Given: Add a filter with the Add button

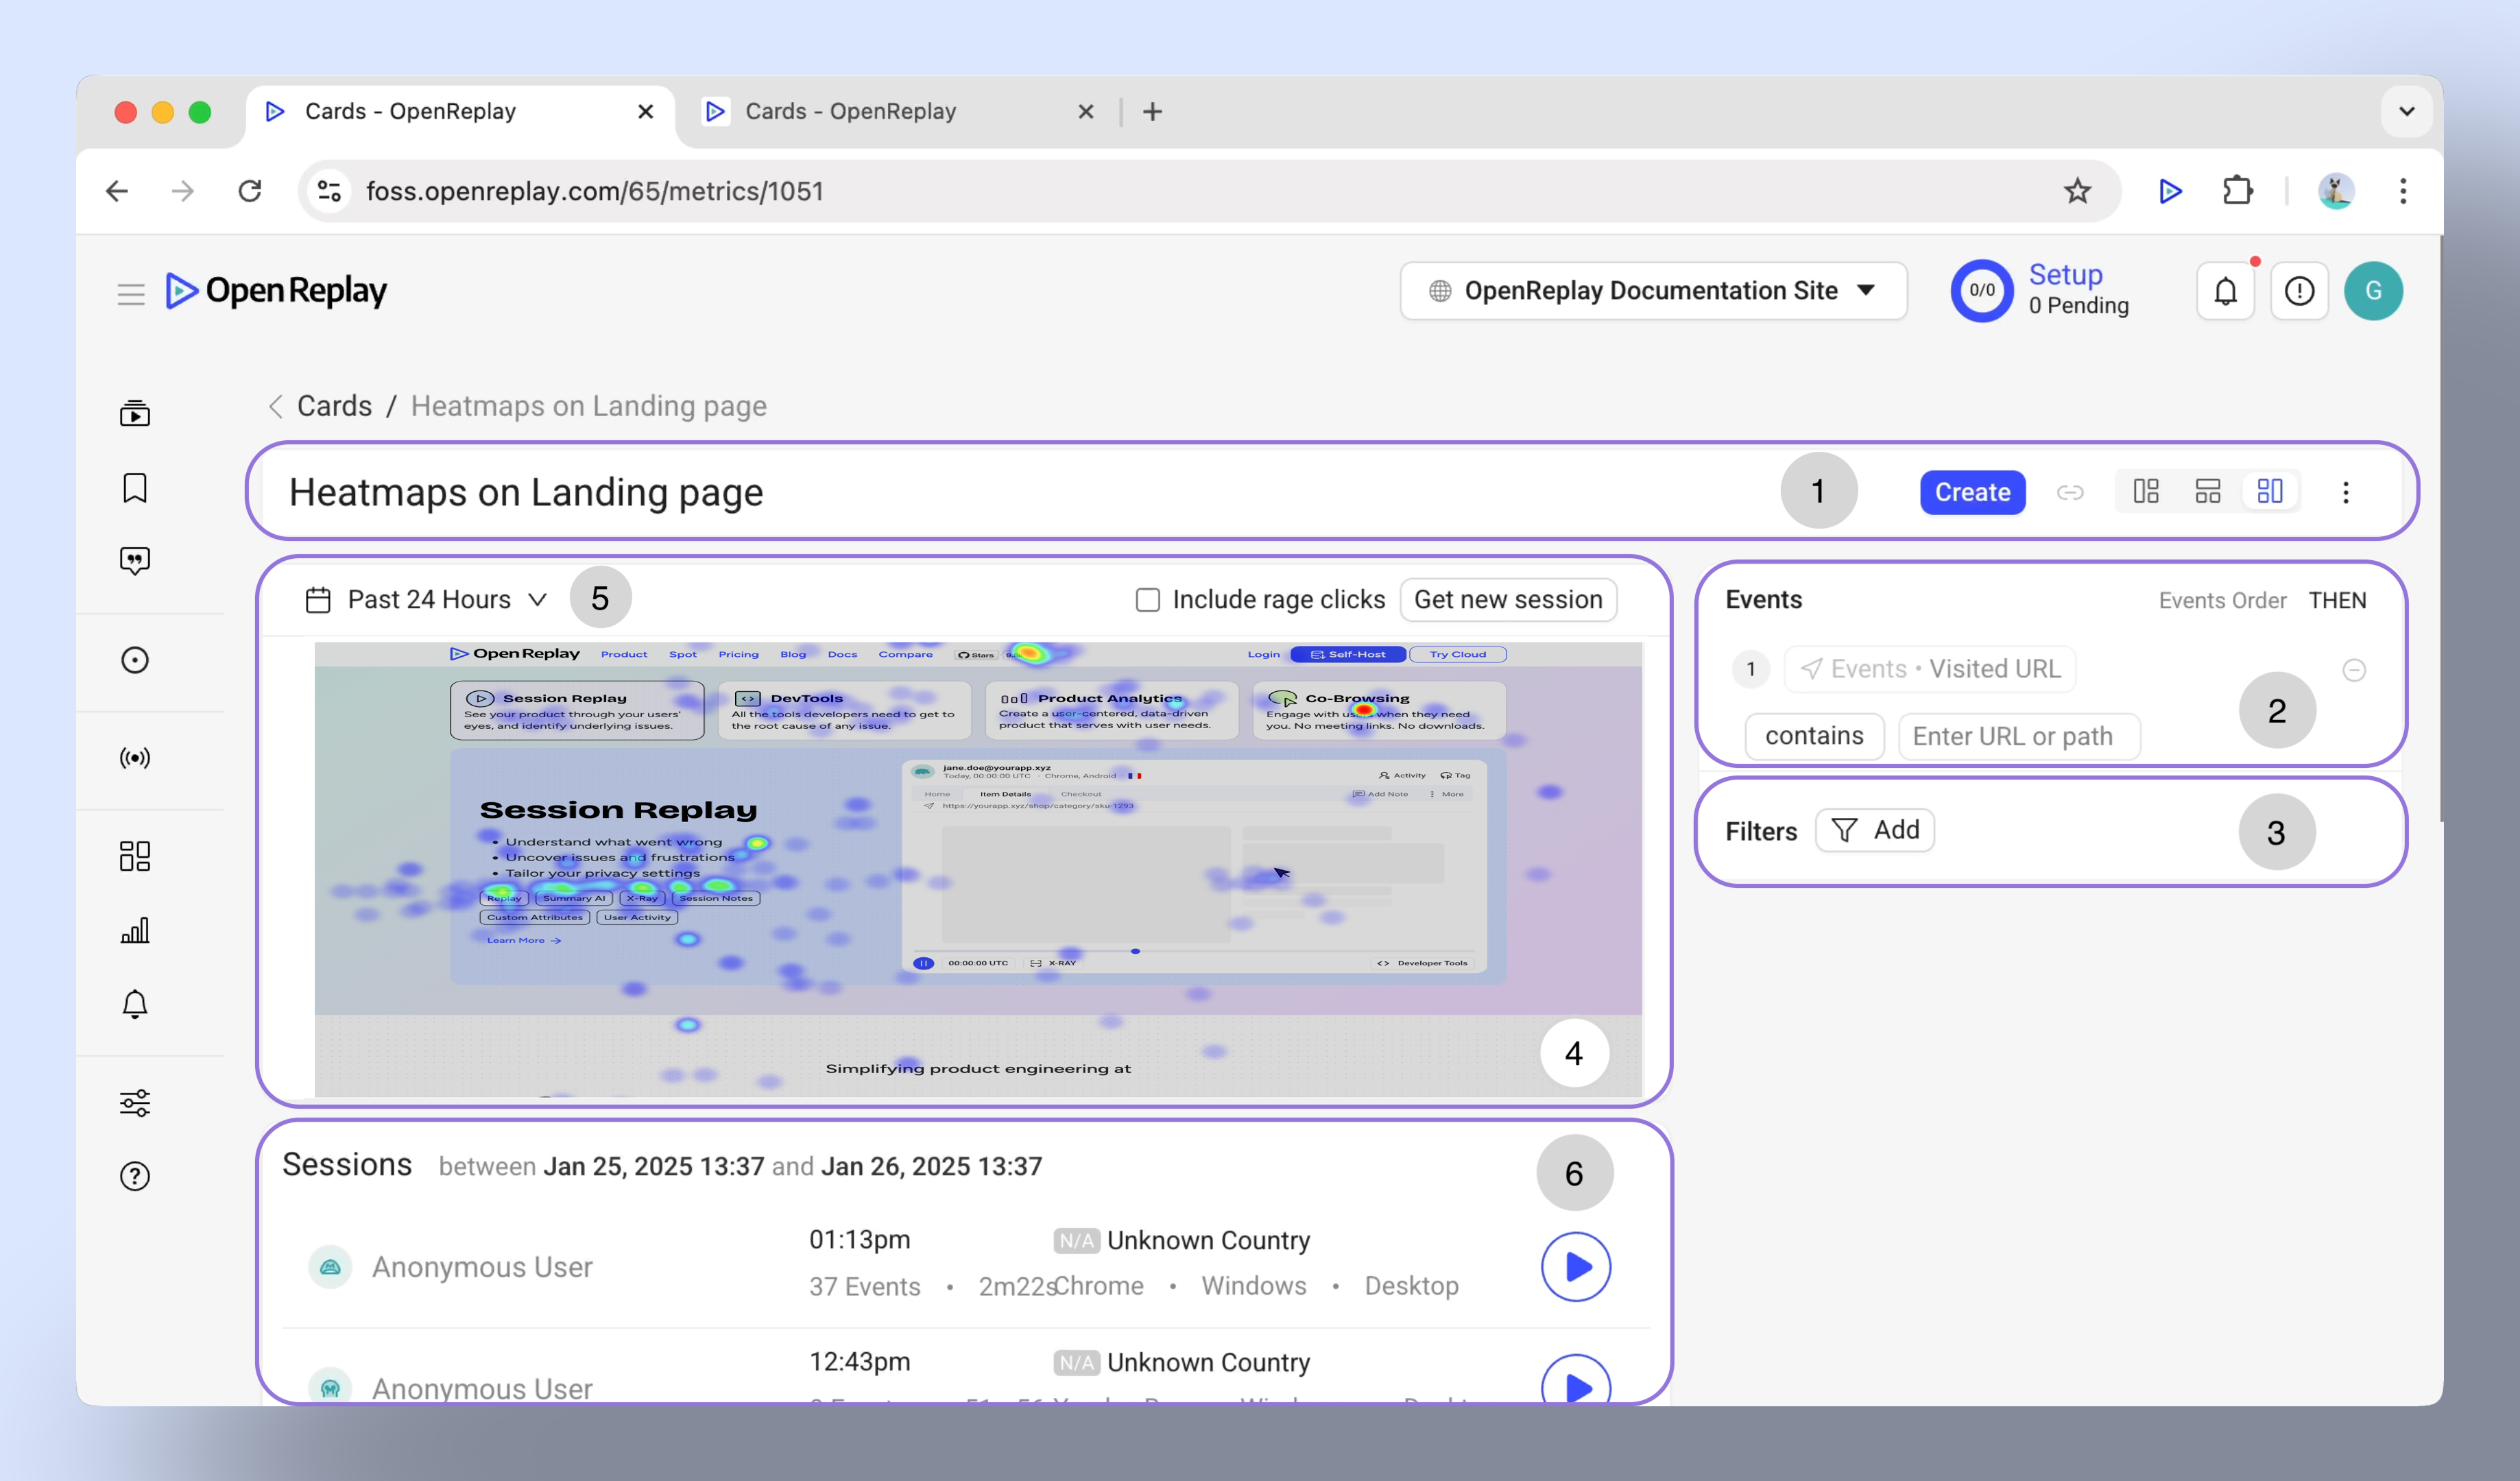Looking at the screenshot, I should click(1875, 830).
